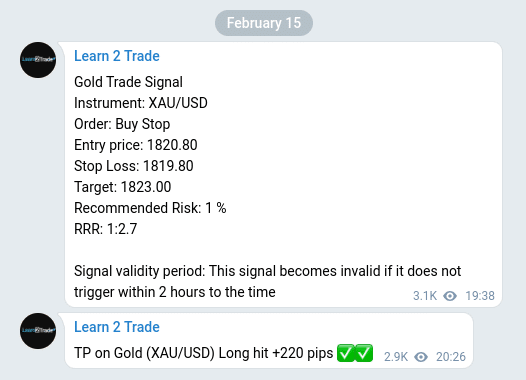This screenshot has height=380, width=526.
Task: Click the eye views icon beside 2.9K
Action: (421, 357)
